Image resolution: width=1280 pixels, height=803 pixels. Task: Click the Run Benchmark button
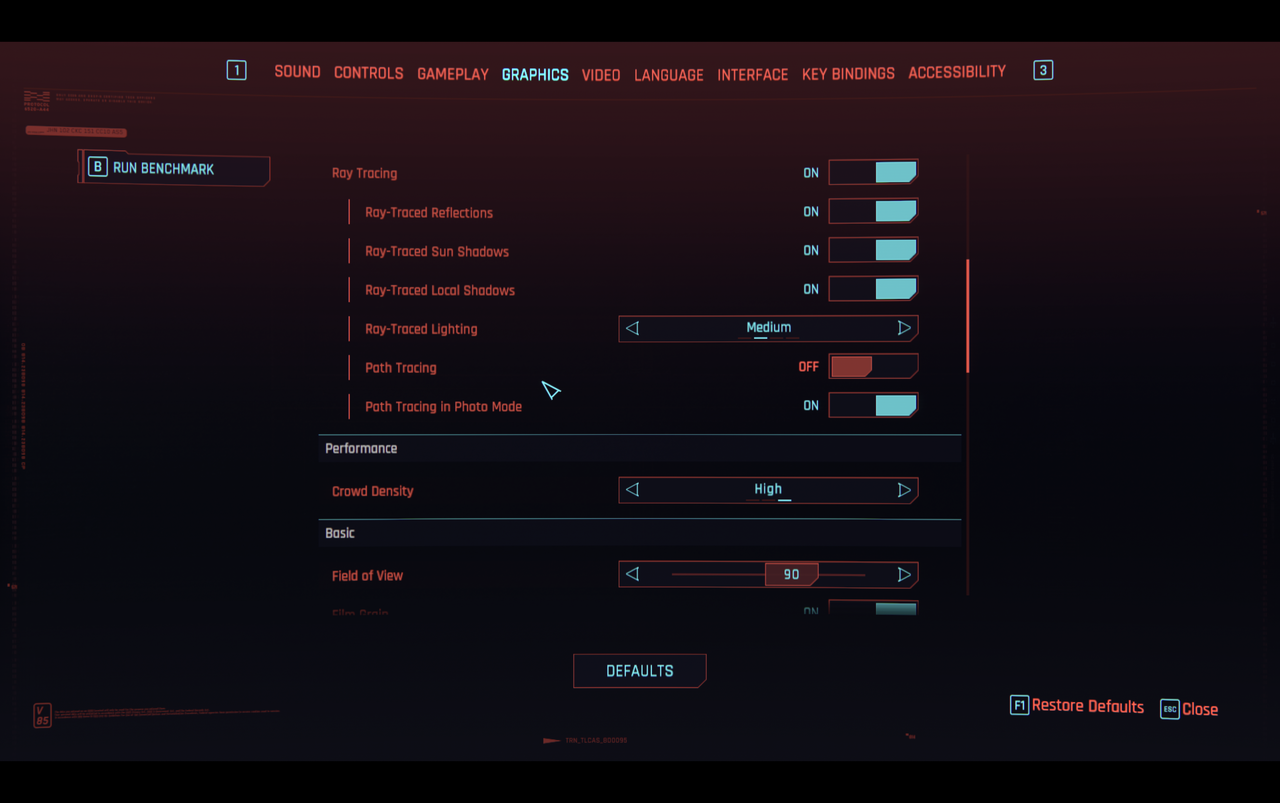coord(174,168)
